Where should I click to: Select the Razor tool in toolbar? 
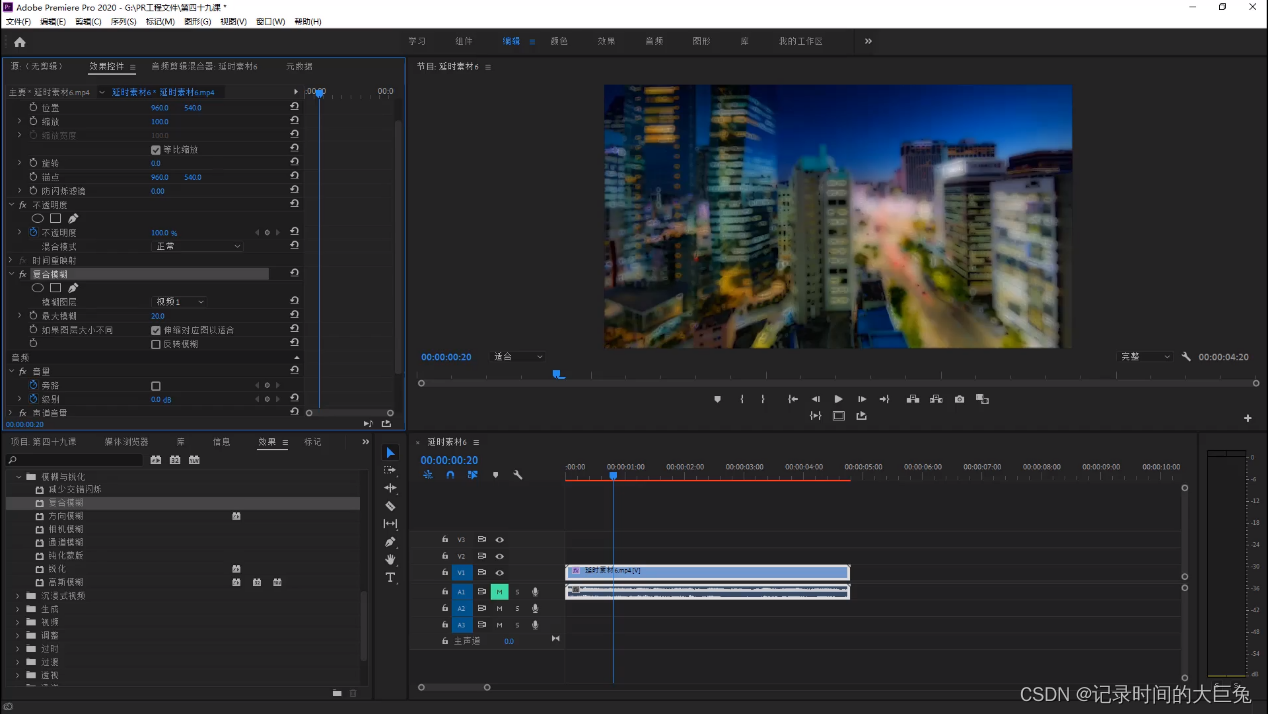(x=390, y=506)
